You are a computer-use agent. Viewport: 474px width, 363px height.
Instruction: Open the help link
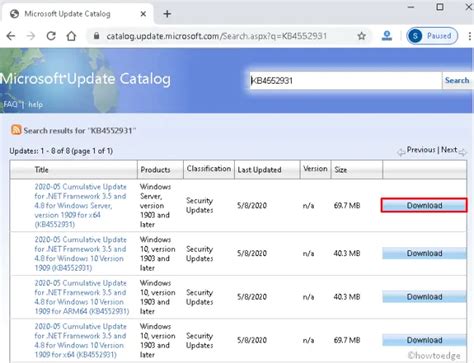point(35,104)
